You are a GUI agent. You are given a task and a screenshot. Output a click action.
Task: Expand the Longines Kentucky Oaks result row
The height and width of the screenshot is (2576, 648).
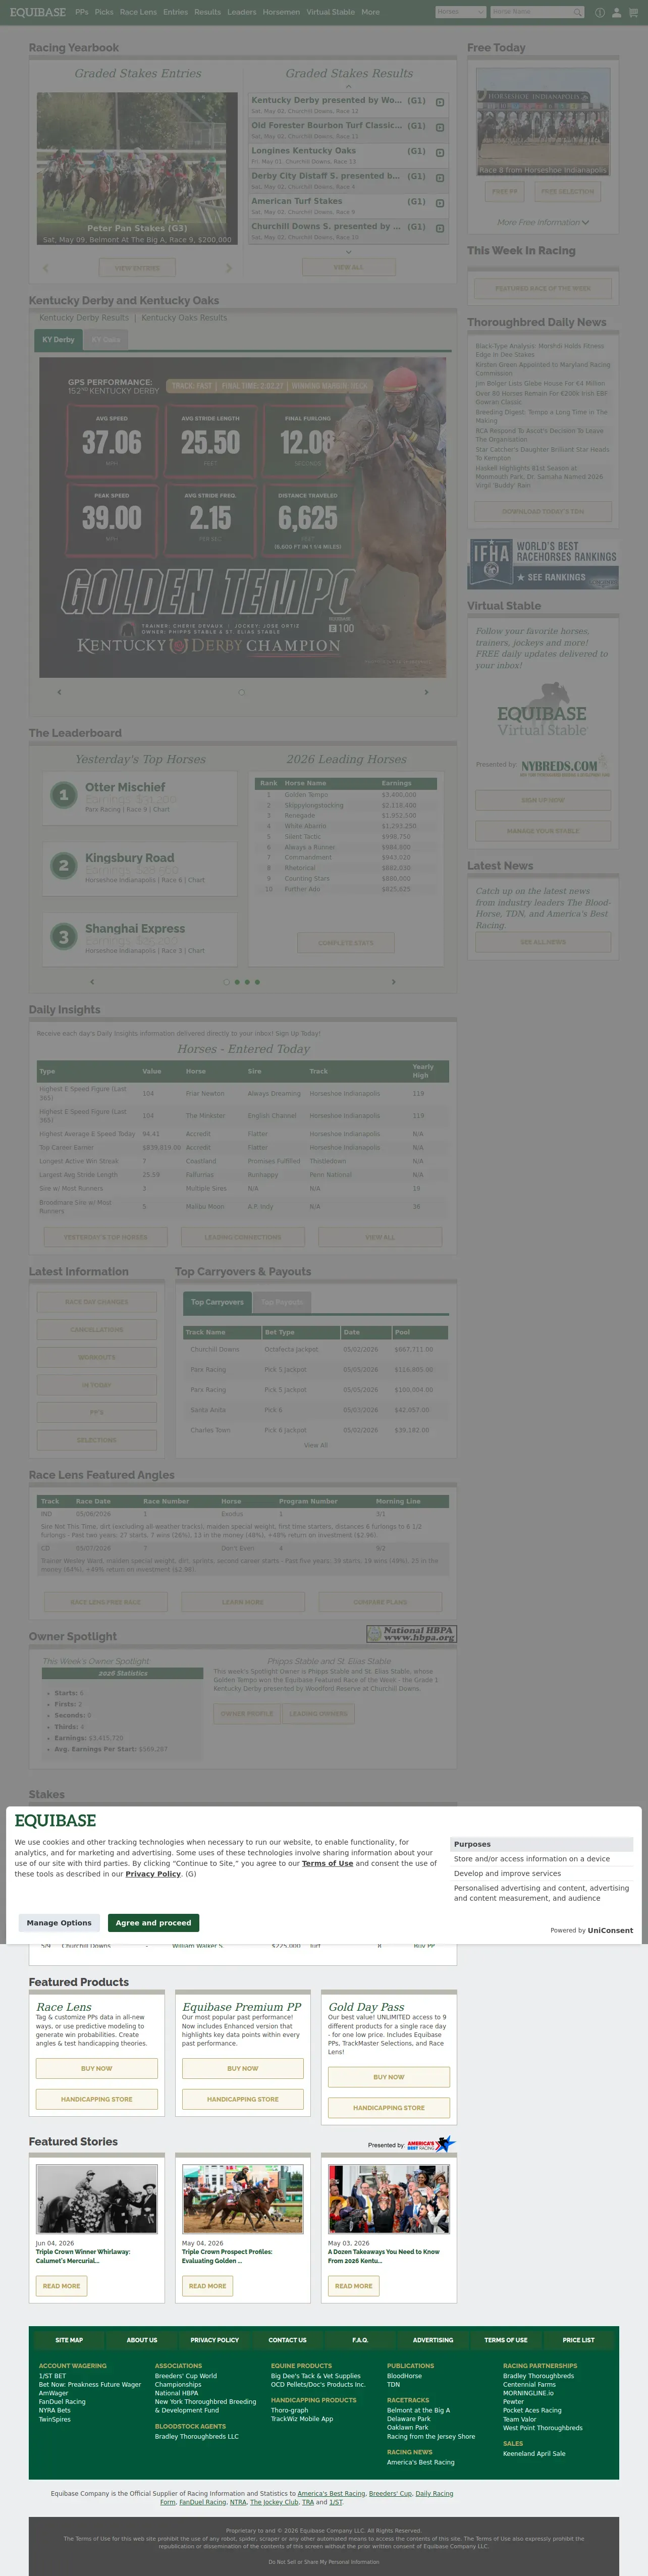440,152
